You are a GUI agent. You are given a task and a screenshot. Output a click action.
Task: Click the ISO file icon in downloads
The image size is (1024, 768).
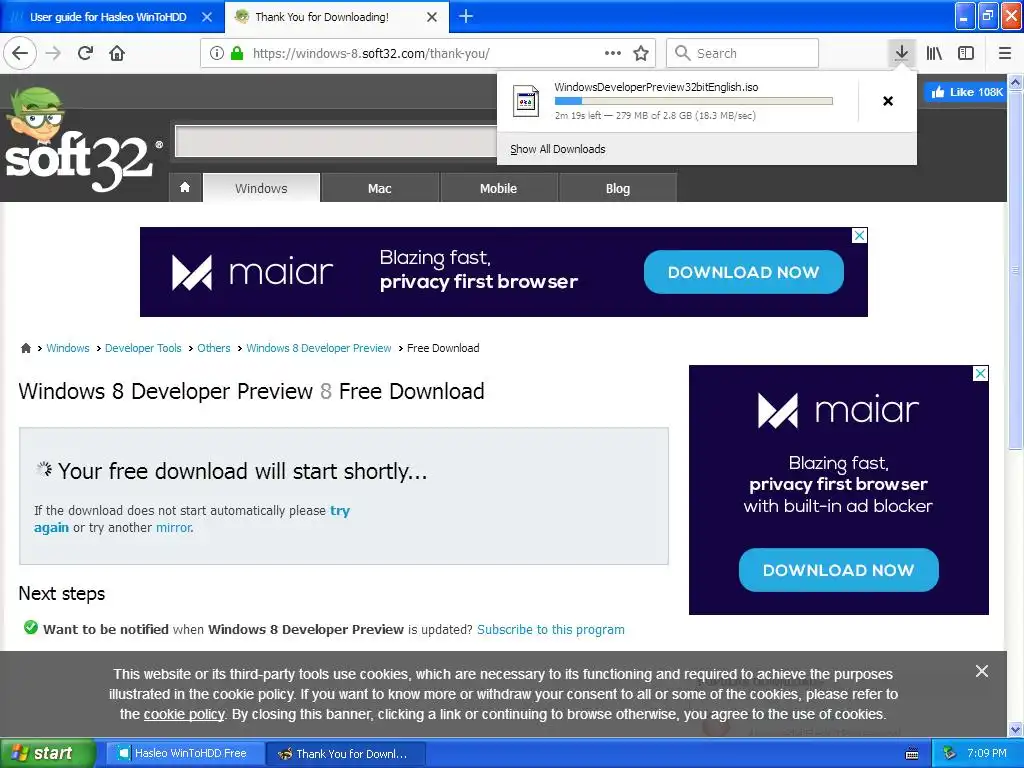pyautogui.click(x=526, y=101)
